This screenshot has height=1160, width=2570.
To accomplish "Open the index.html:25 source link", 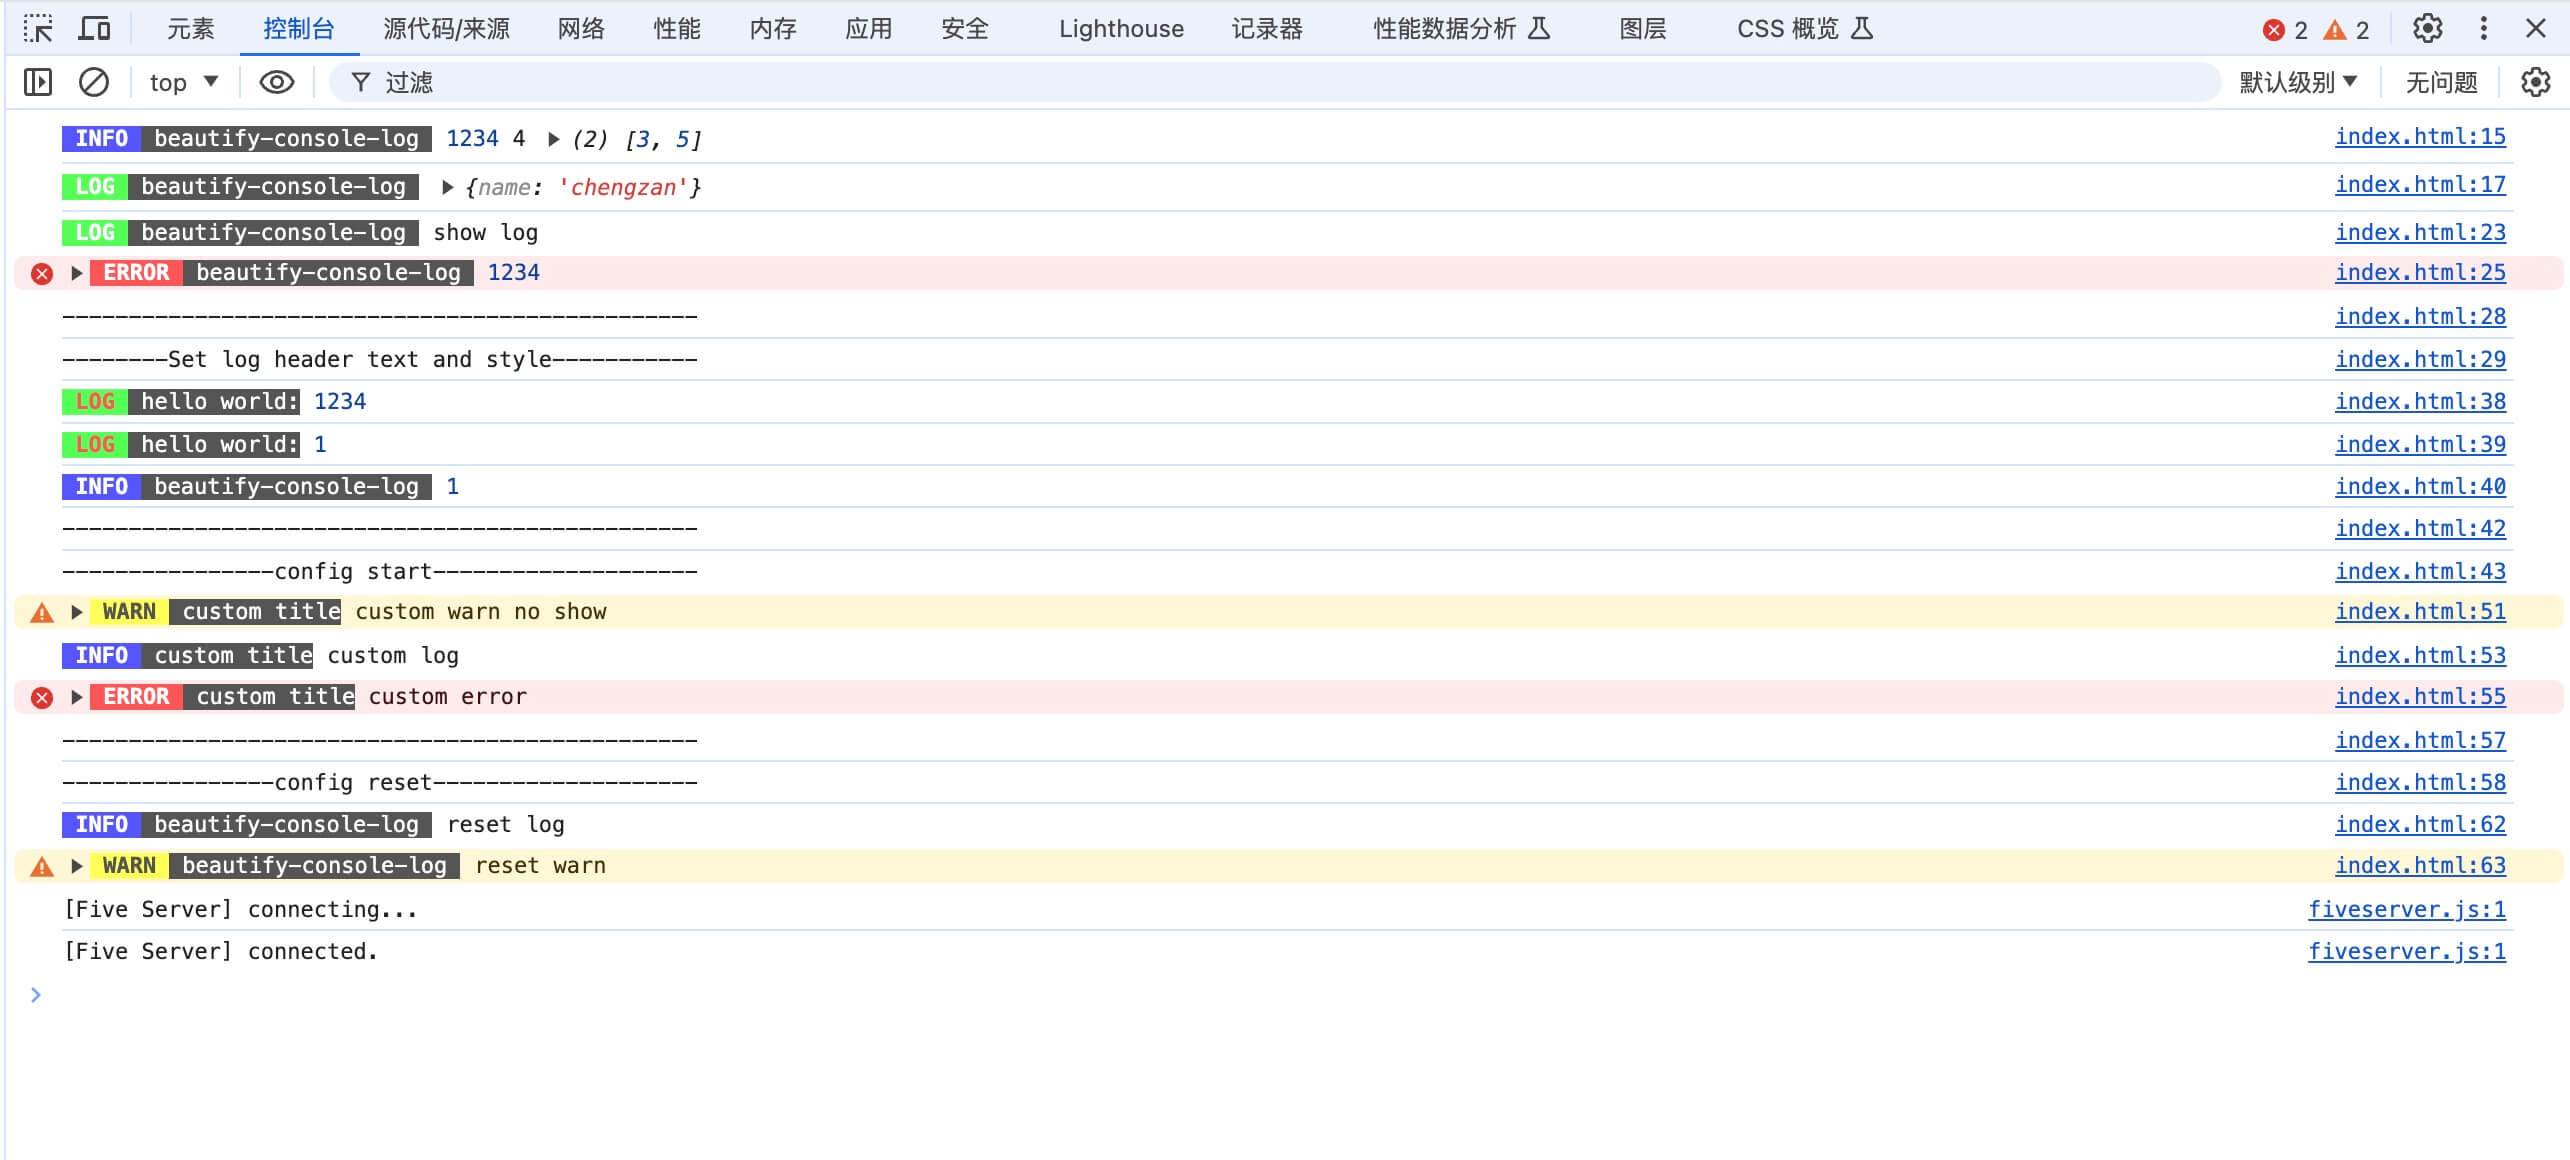I will coord(2420,272).
